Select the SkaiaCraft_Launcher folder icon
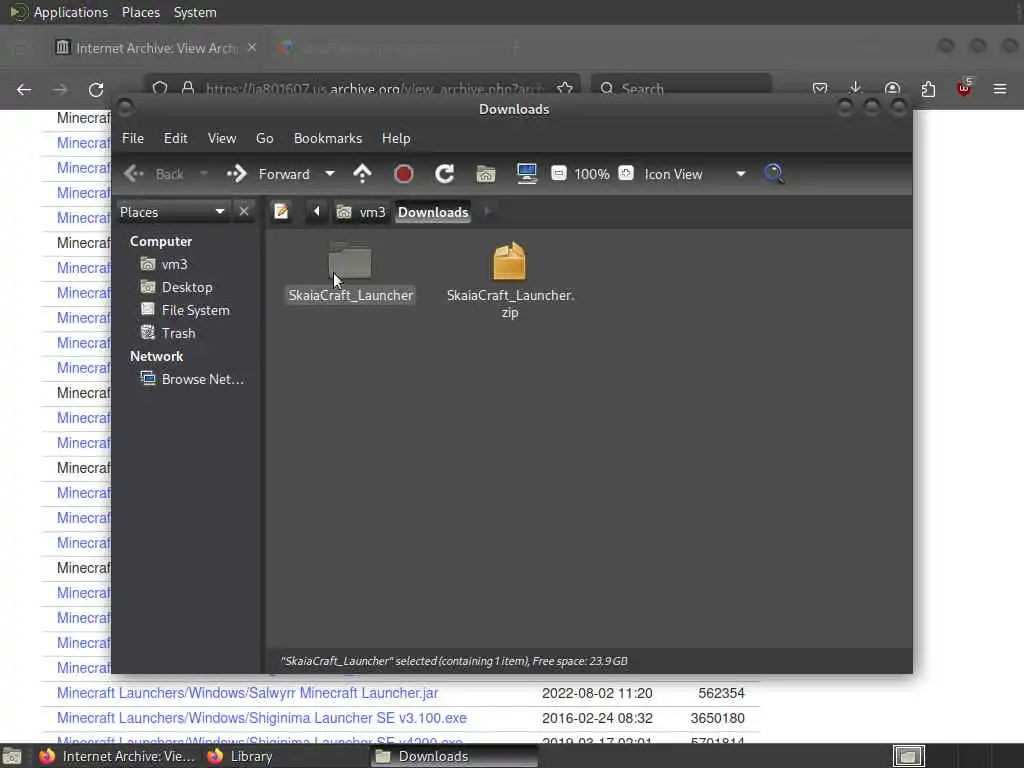The image size is (1024, 768). [350, 262]
